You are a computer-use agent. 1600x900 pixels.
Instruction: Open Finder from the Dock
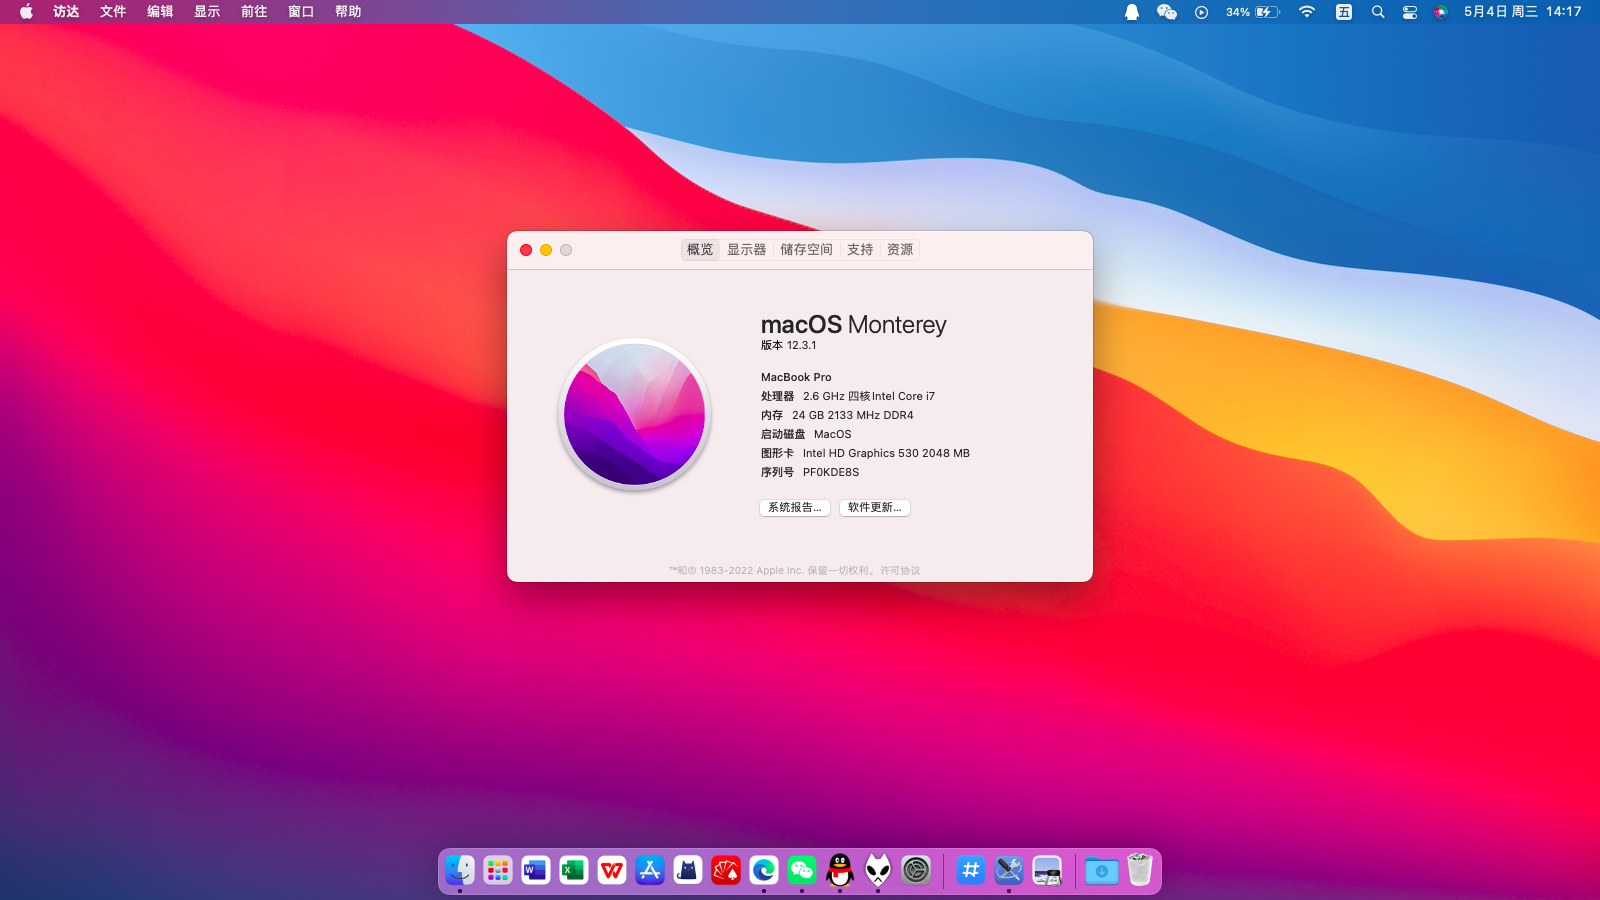460,870
